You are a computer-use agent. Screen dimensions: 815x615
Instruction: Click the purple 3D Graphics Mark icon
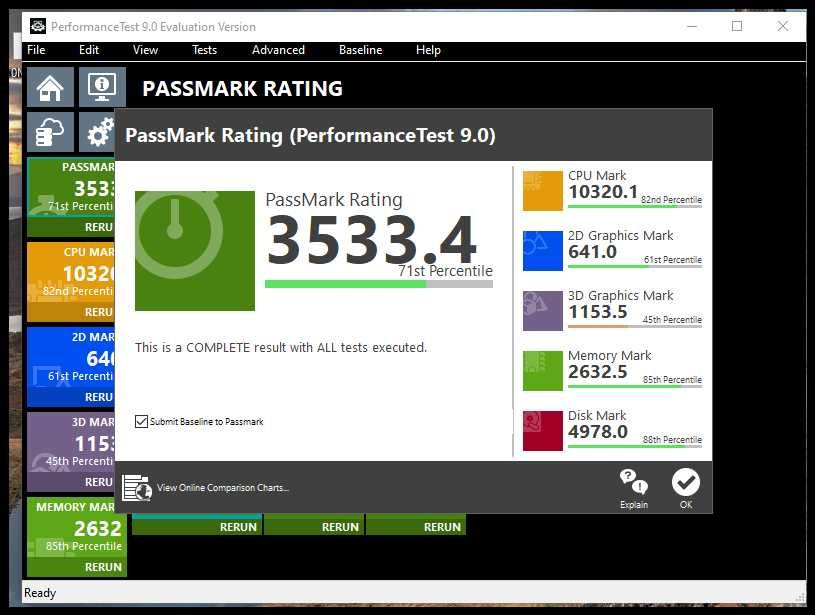pos(542,310)
